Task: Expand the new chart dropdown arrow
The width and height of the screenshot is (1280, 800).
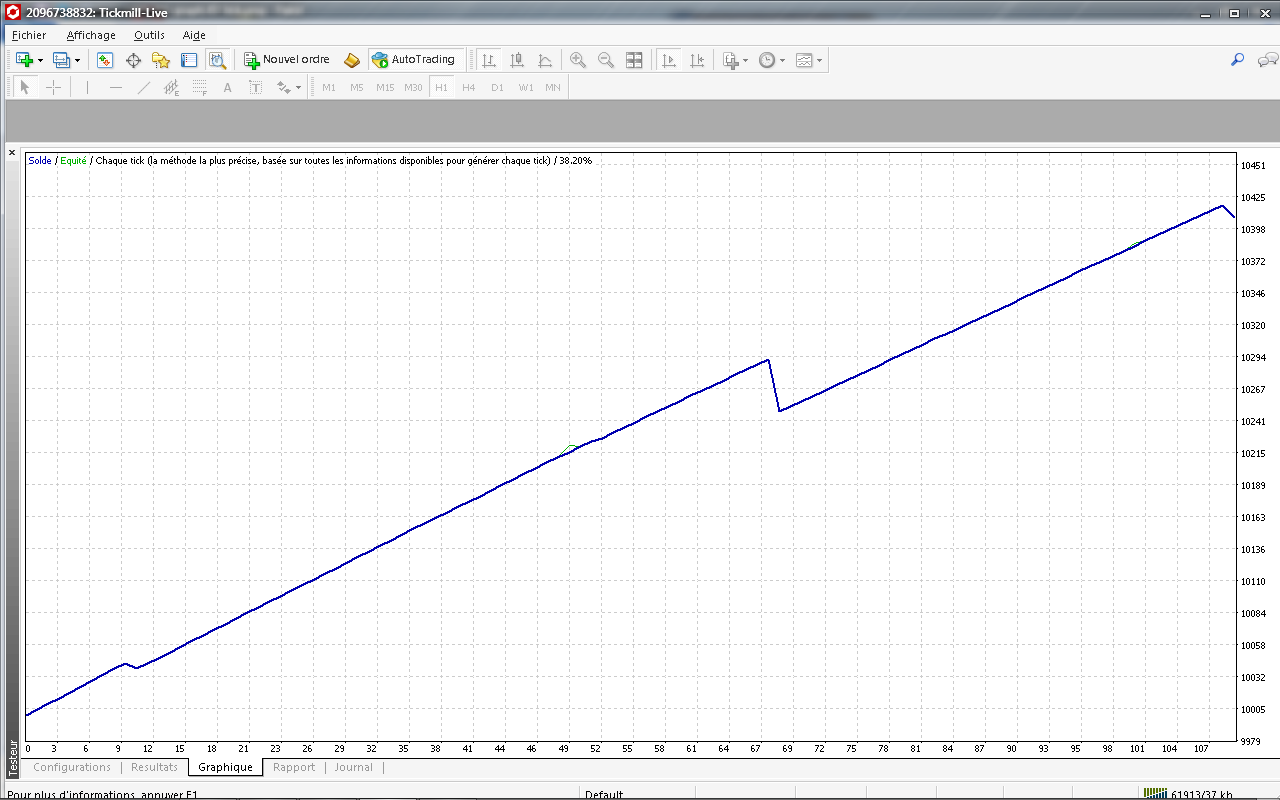Action: [40, 61]
